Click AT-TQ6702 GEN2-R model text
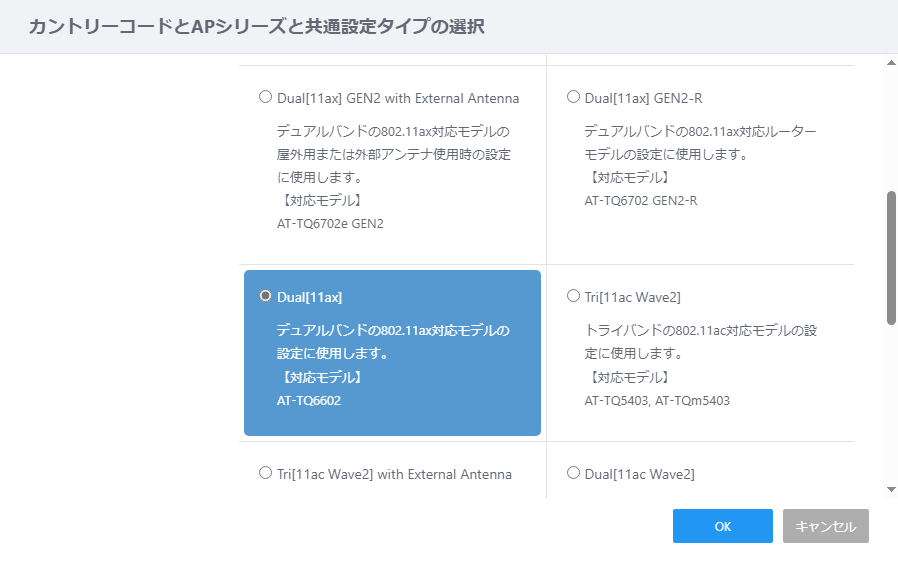This screenshot has height=567, width=898. coord(641,200)
